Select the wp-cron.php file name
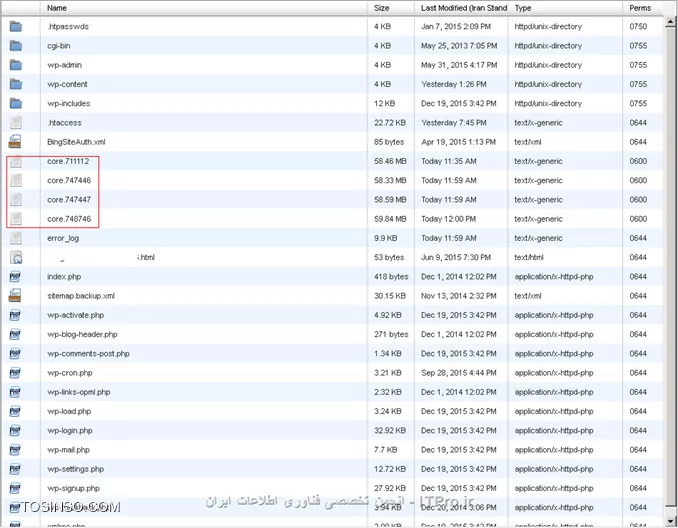Screen dimensions: 678x528 point(70,373)
